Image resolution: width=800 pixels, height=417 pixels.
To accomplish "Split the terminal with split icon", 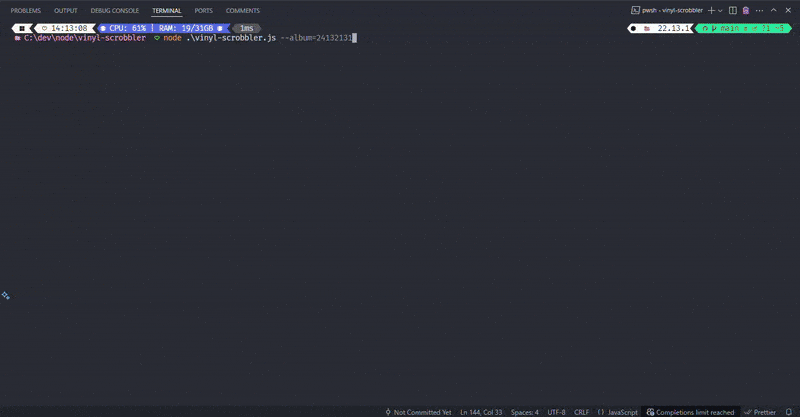I will (x=733, y=10).
